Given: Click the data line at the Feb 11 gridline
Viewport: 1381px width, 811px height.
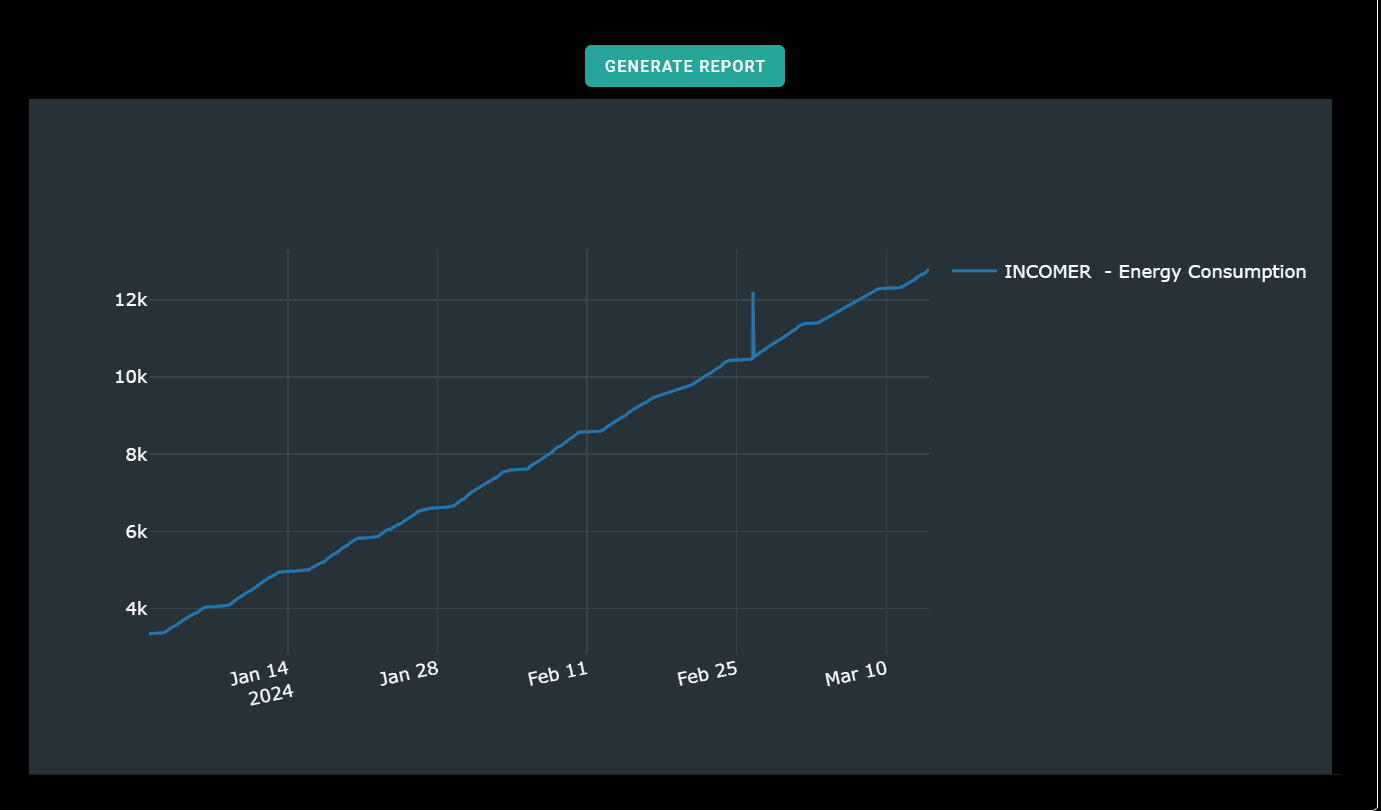Looking at the screenshot, I should pos(587,431).
